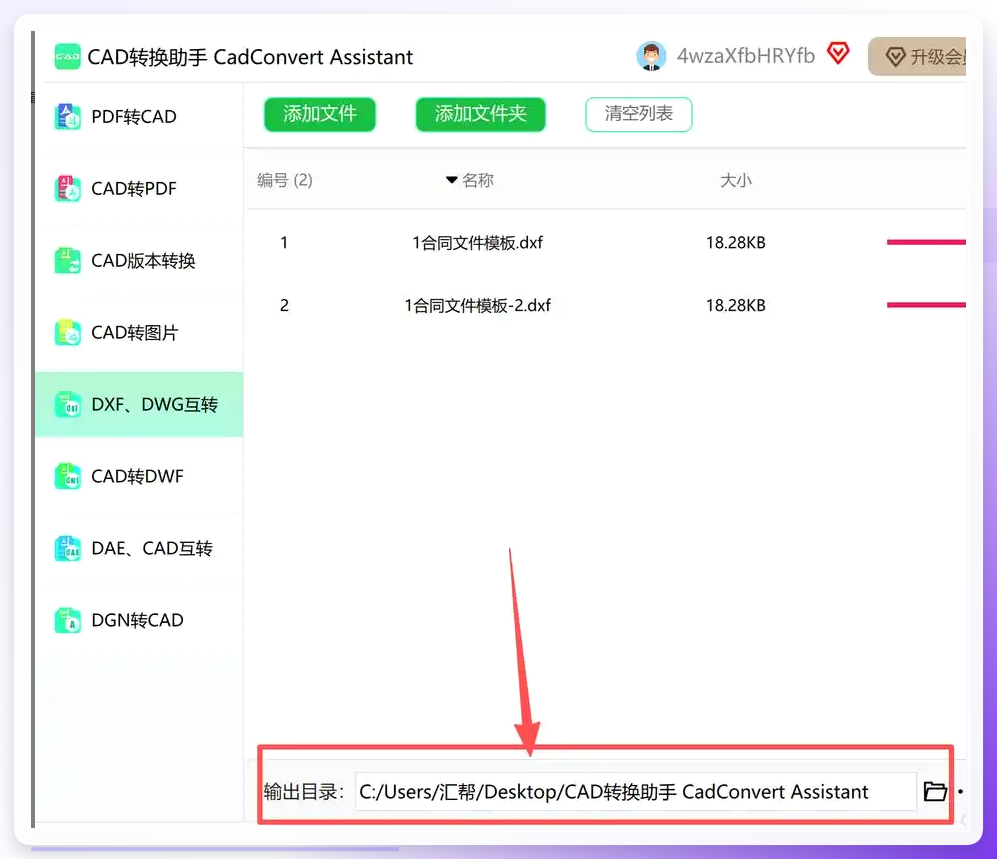Clear the list with 清空列表
This screenshot has height=859, width=997.
point(638,114)
